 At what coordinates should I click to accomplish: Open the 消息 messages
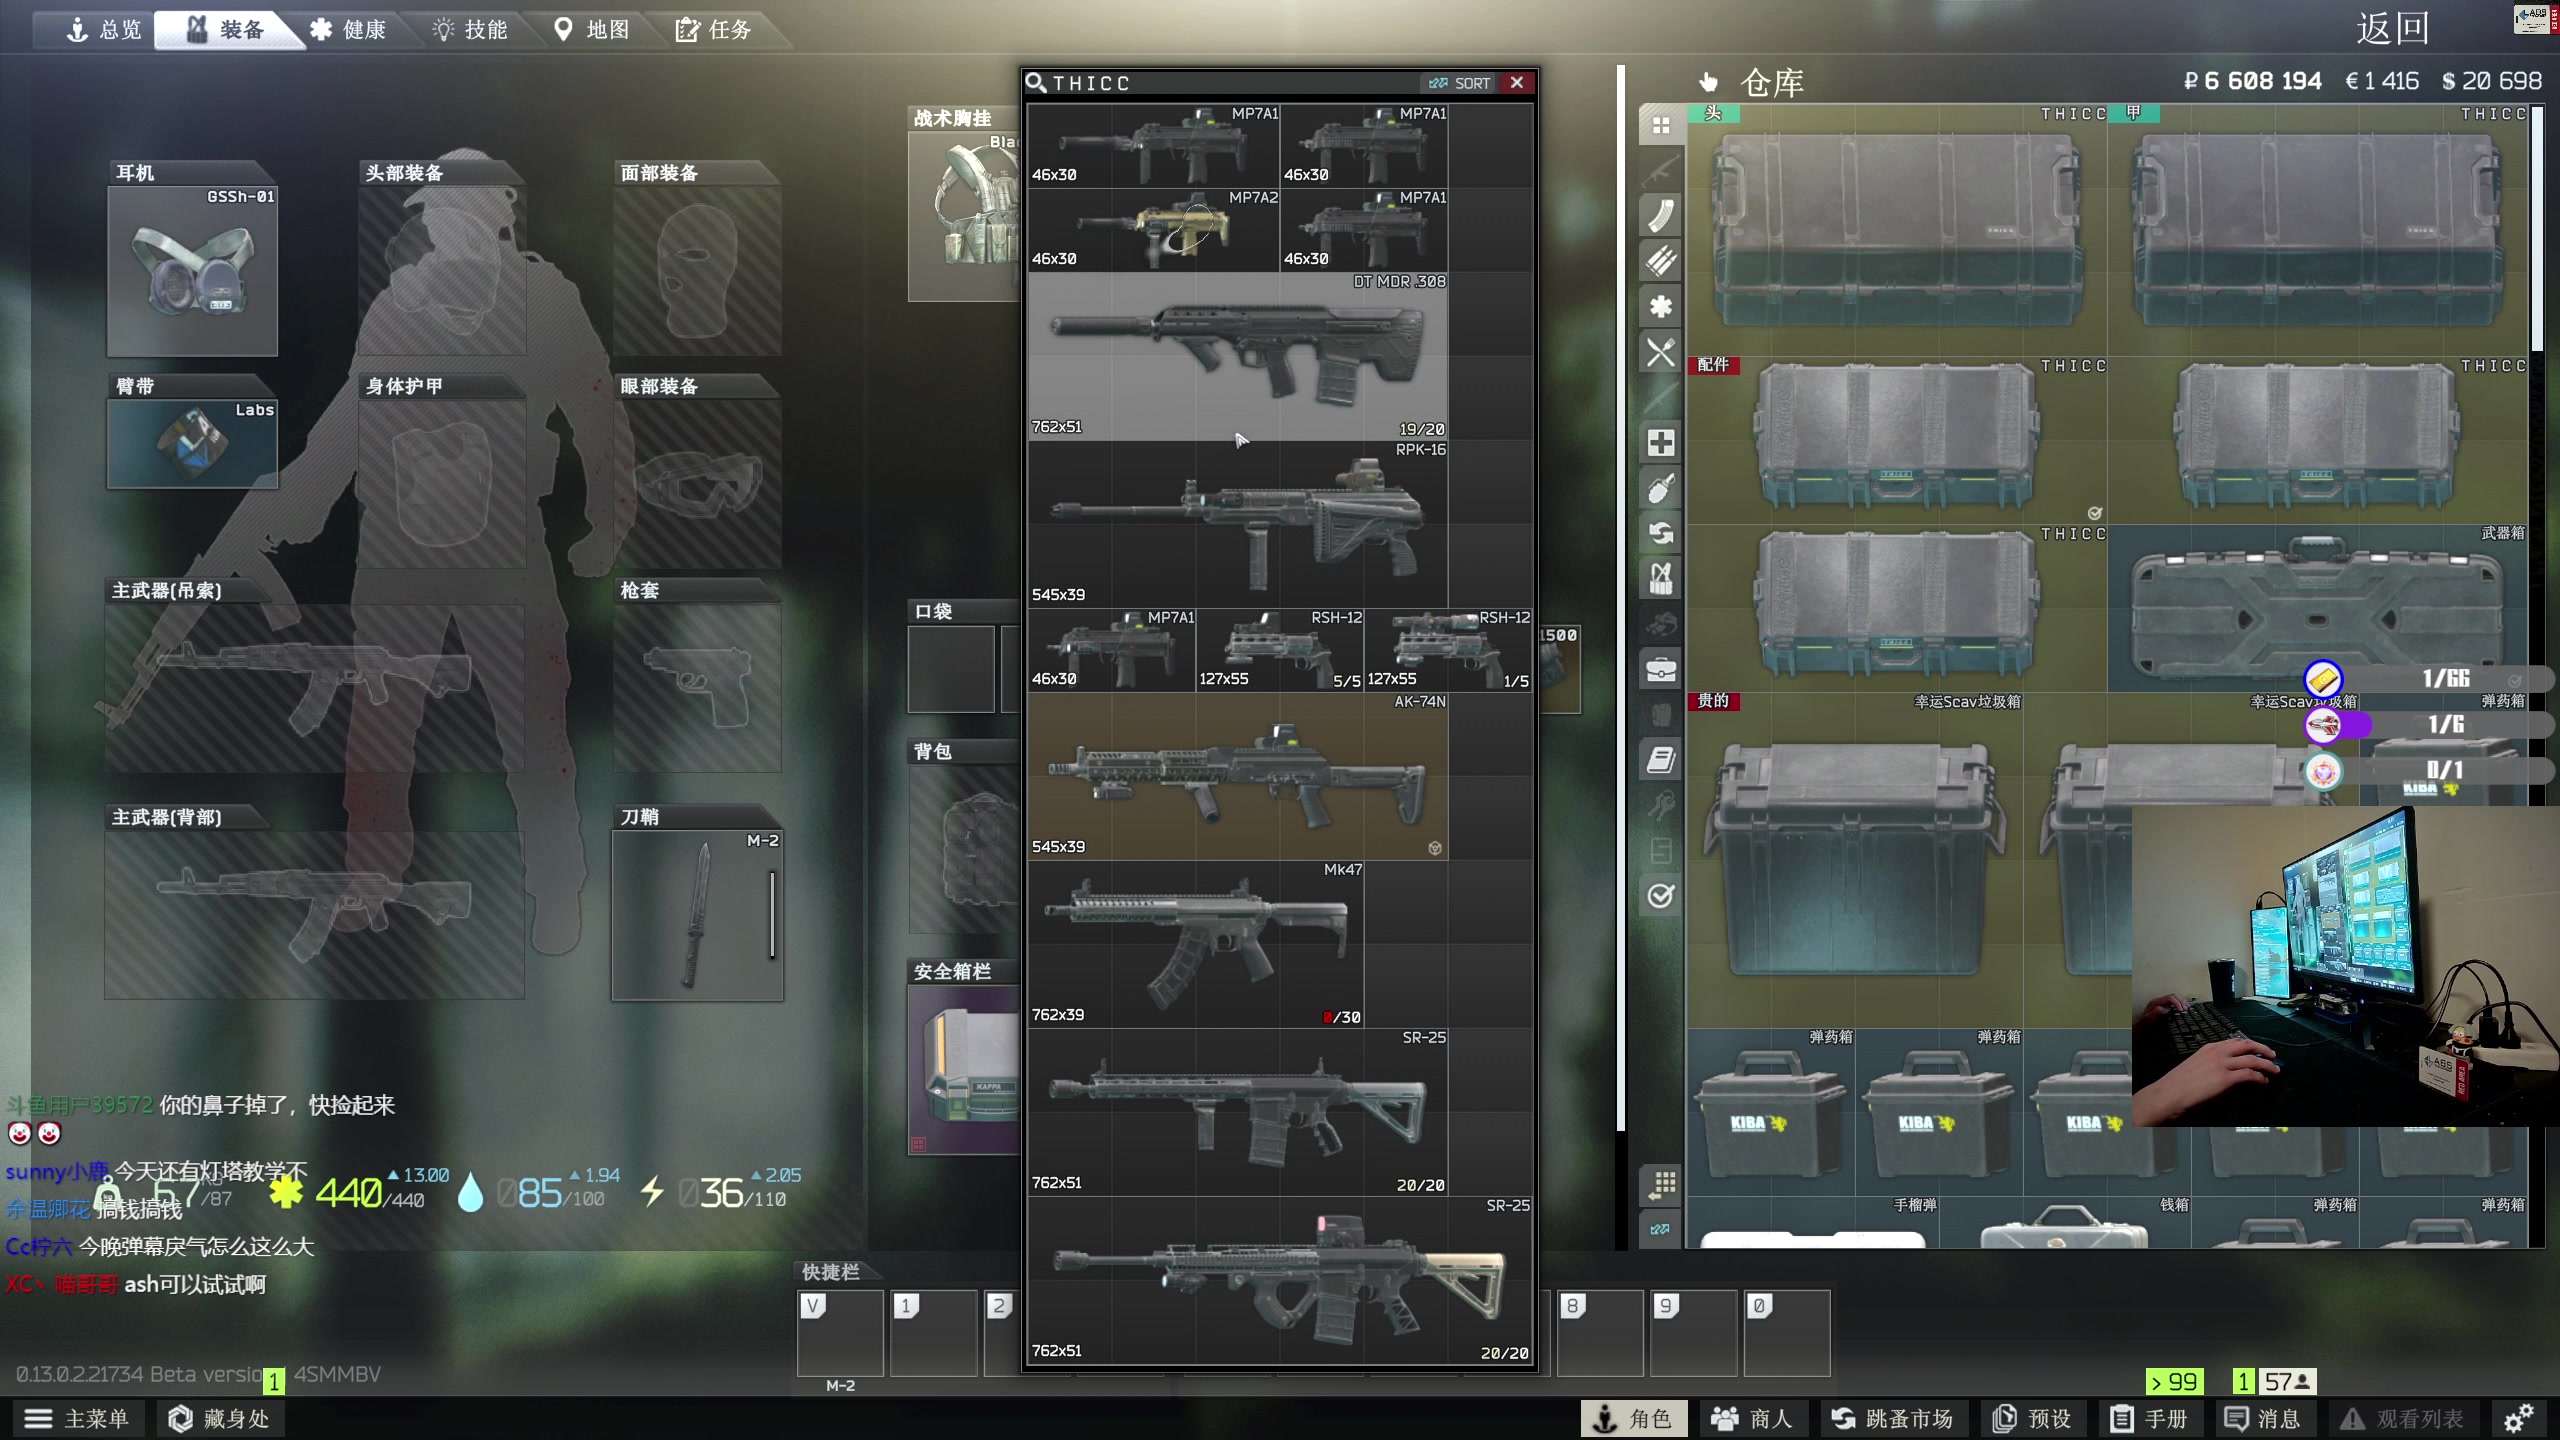(x=2263, y=1418)
